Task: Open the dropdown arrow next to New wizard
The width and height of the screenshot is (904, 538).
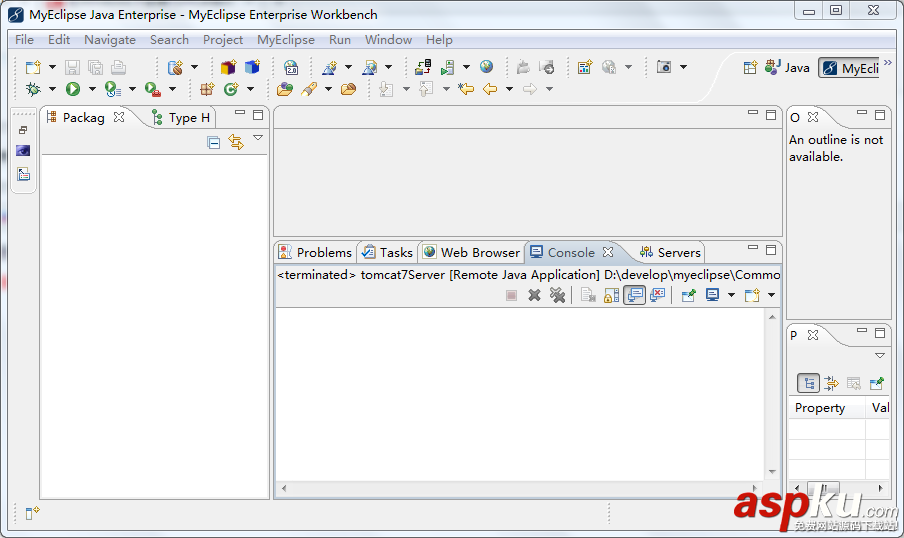Action: (x=52, y=67)
